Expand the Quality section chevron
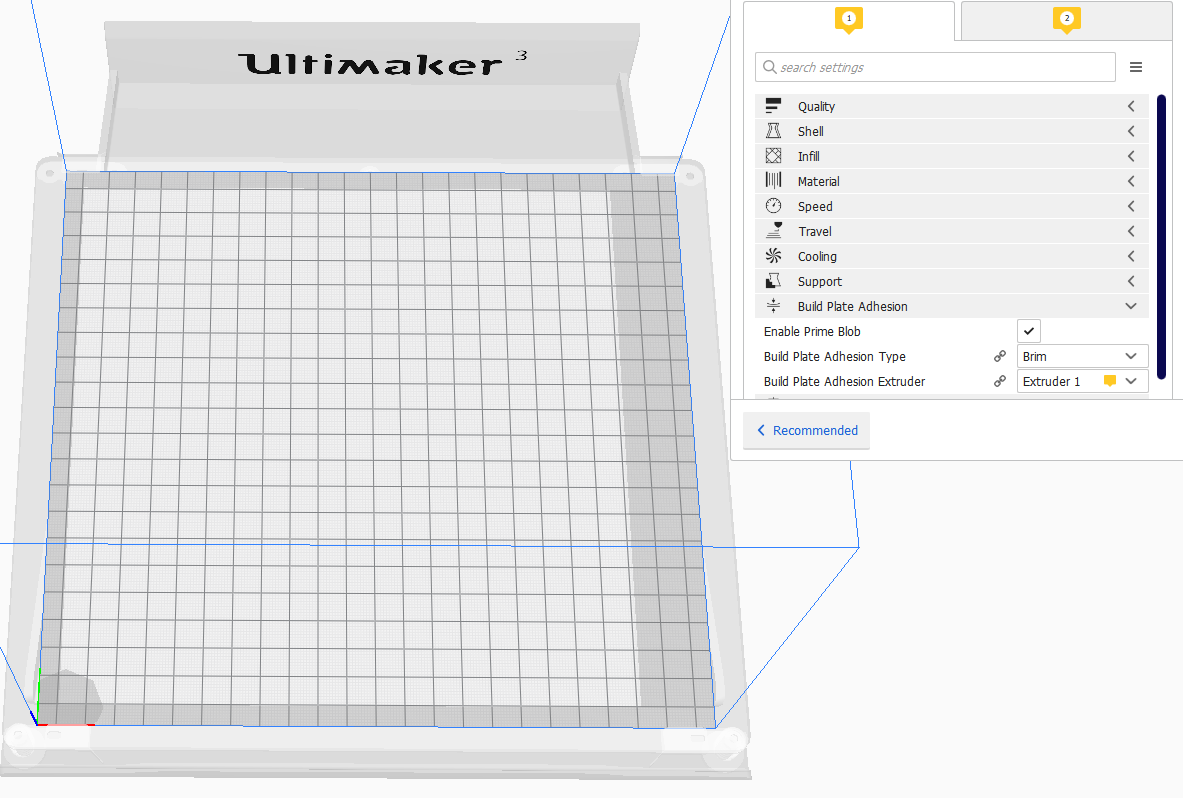Image resolution: width=1183 pixels, height=798 pixels. tap(1131, 106)
